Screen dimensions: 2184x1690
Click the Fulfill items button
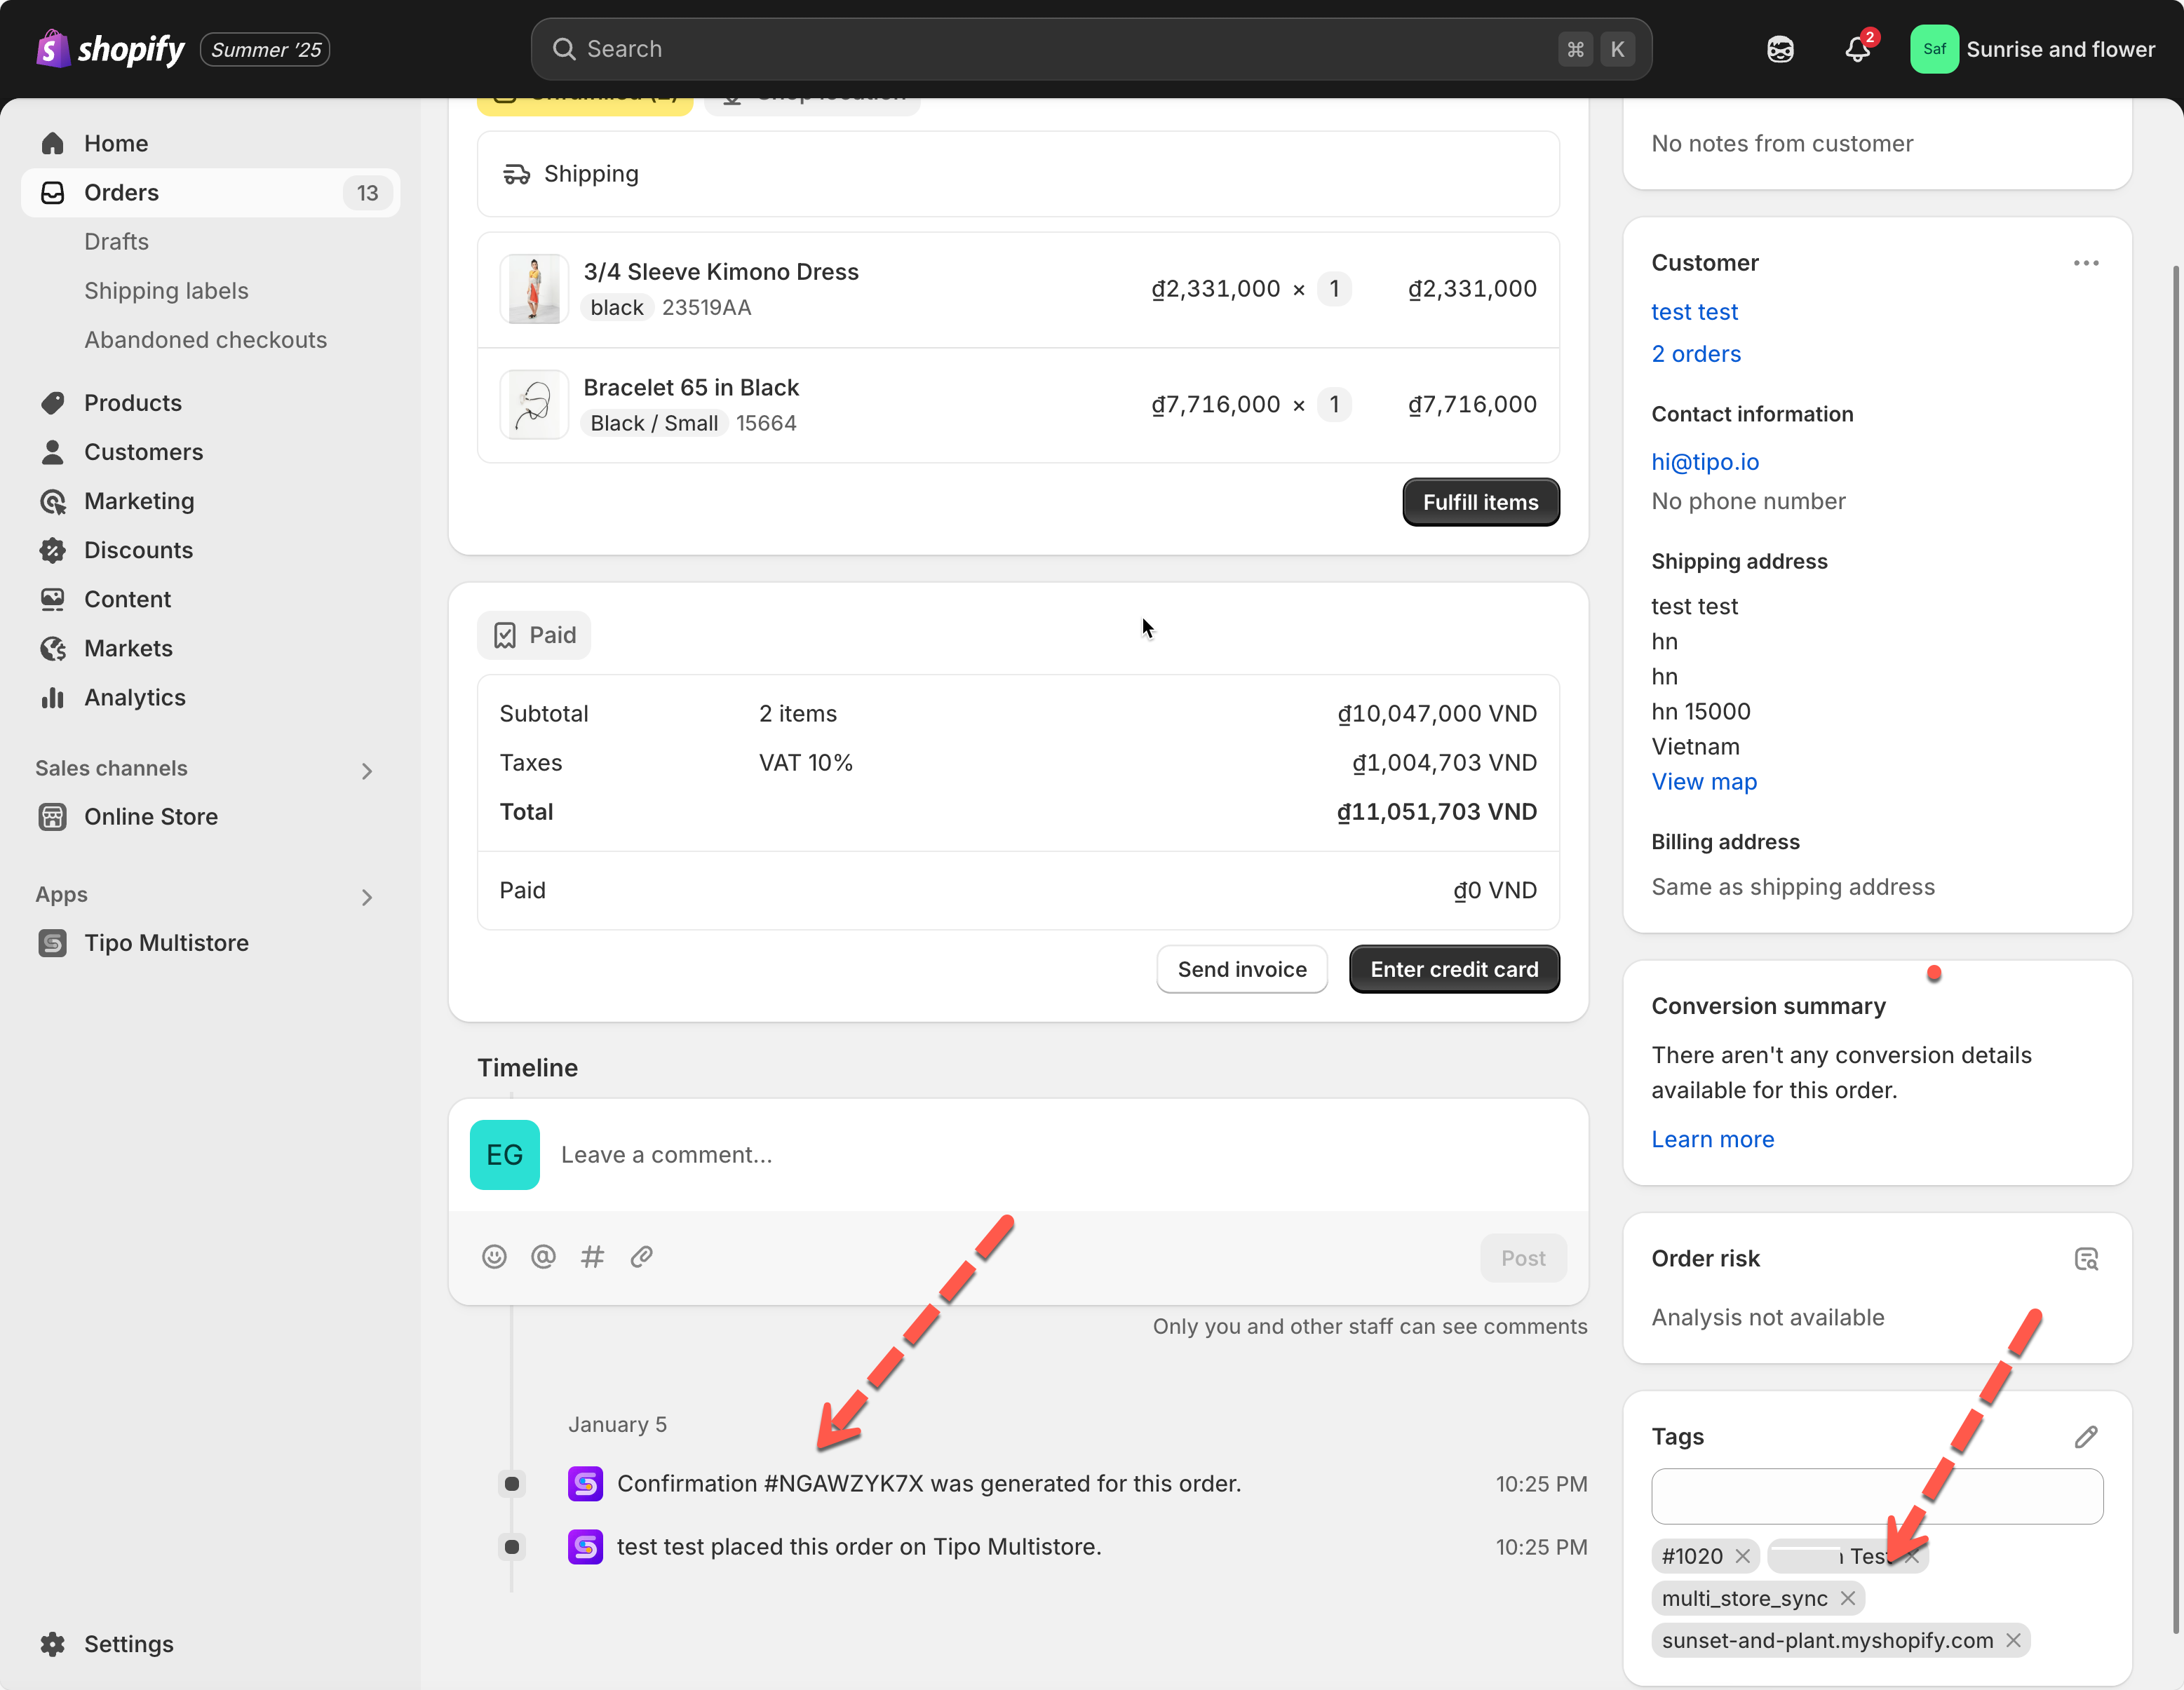[x=1480, y=502]
